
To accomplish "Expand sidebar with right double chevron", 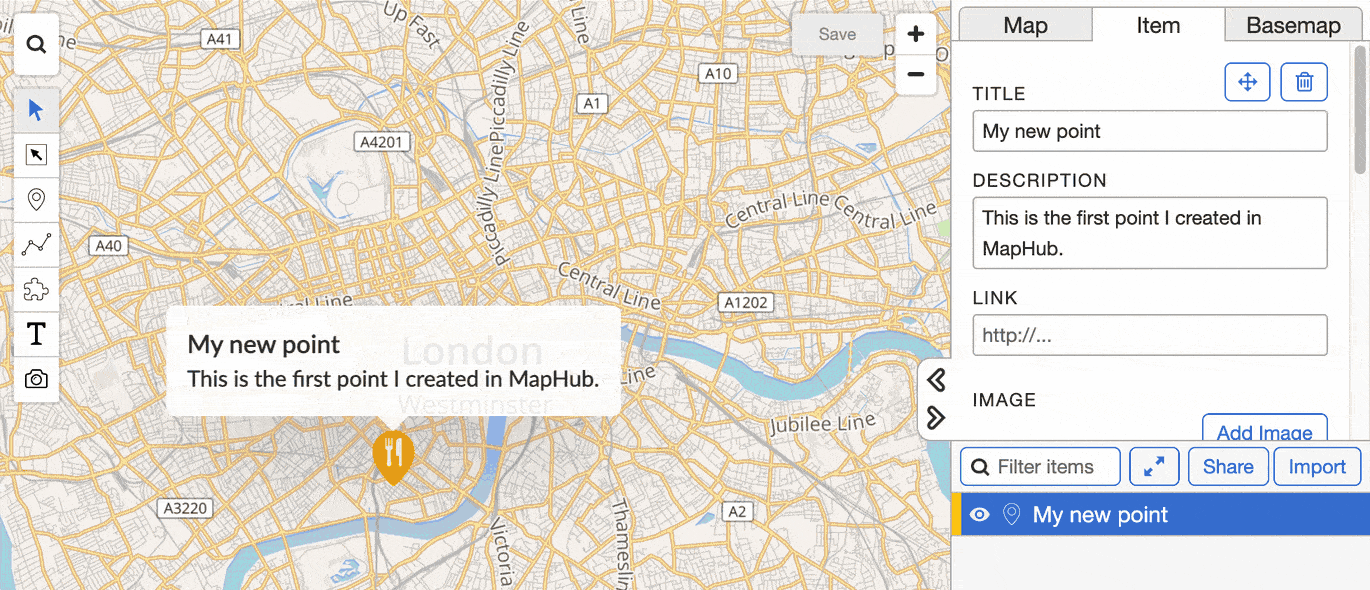I will [x=936, y=417].
